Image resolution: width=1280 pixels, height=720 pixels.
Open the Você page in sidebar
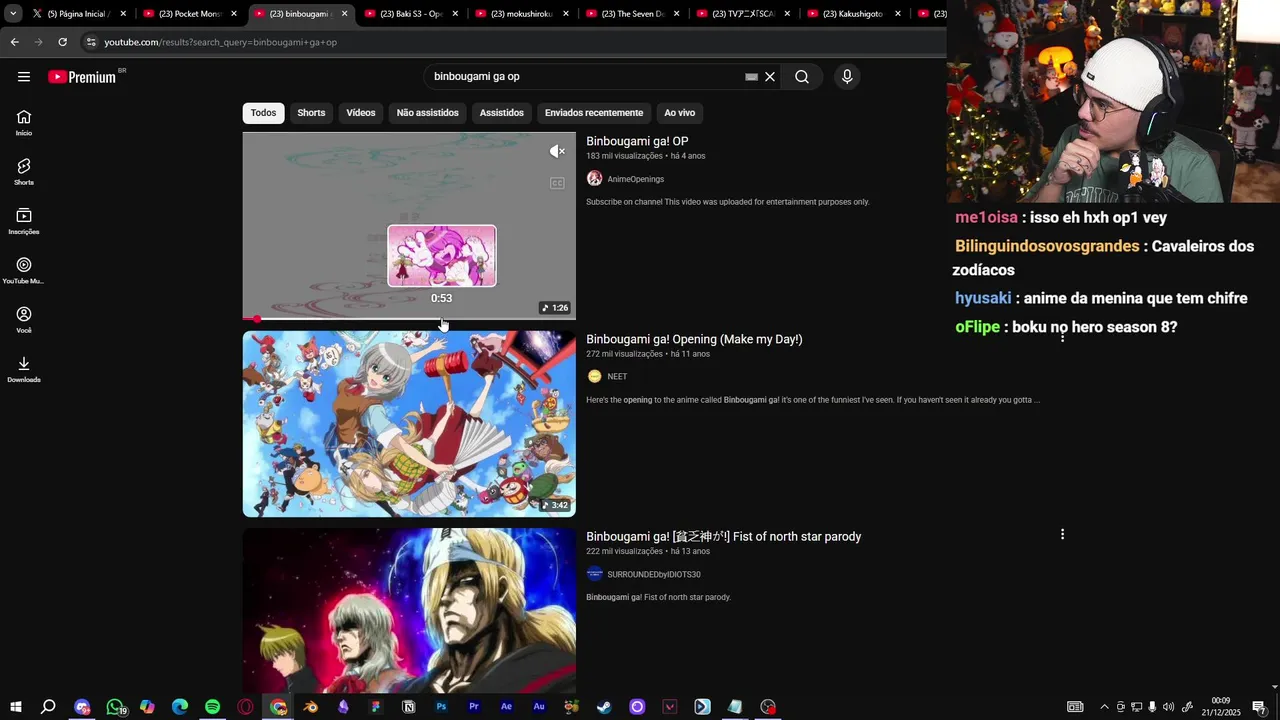(24, 320)
